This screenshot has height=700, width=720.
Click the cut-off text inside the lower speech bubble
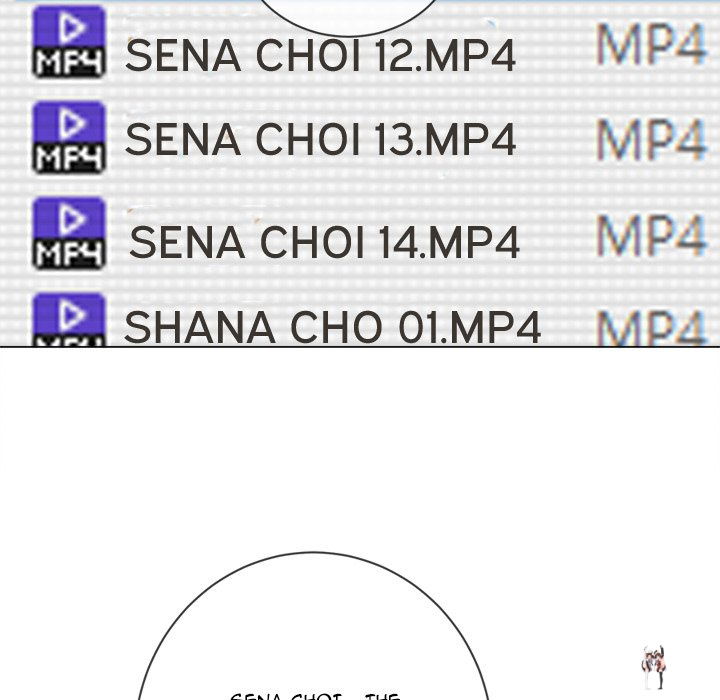click(x=315, y=694)
